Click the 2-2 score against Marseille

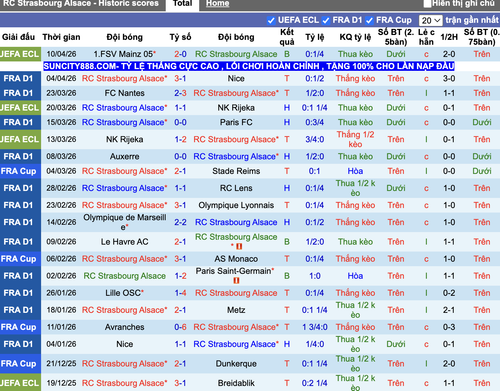click(180, 222)
